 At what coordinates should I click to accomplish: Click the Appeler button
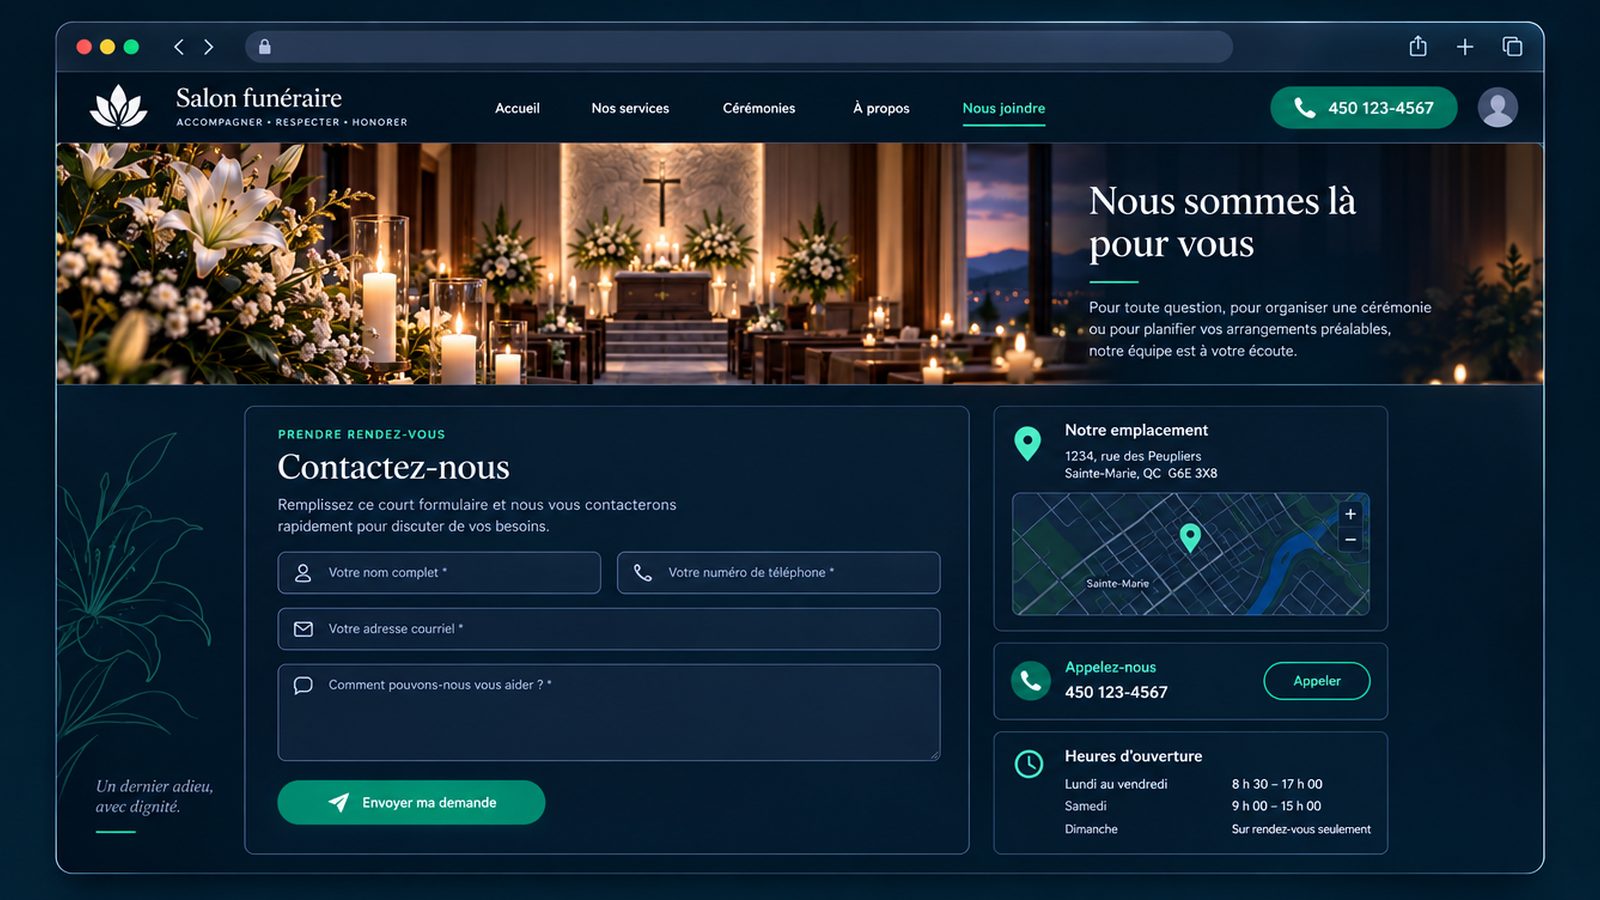(x=1317, y=681)
